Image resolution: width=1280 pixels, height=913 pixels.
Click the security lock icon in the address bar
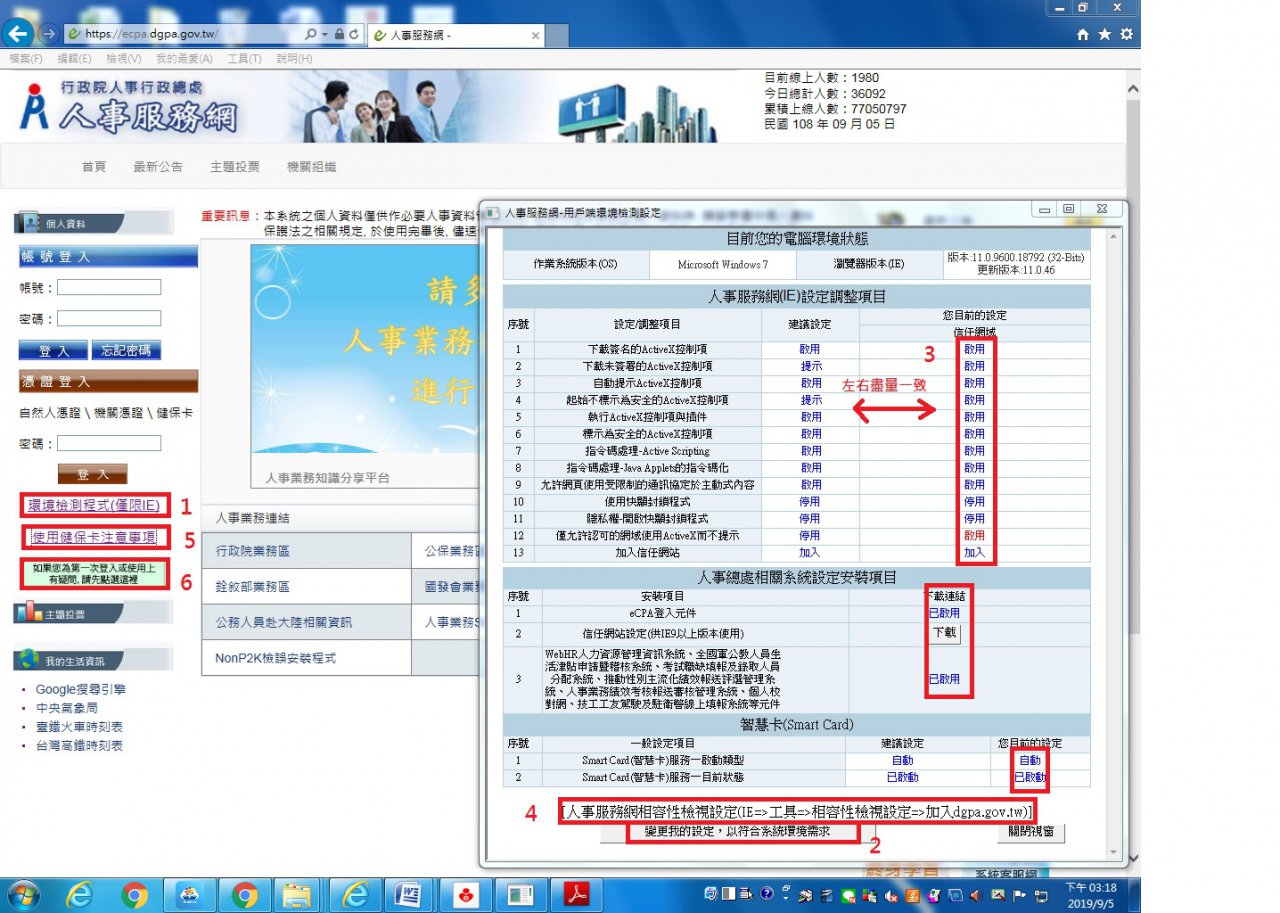point(340,34)
